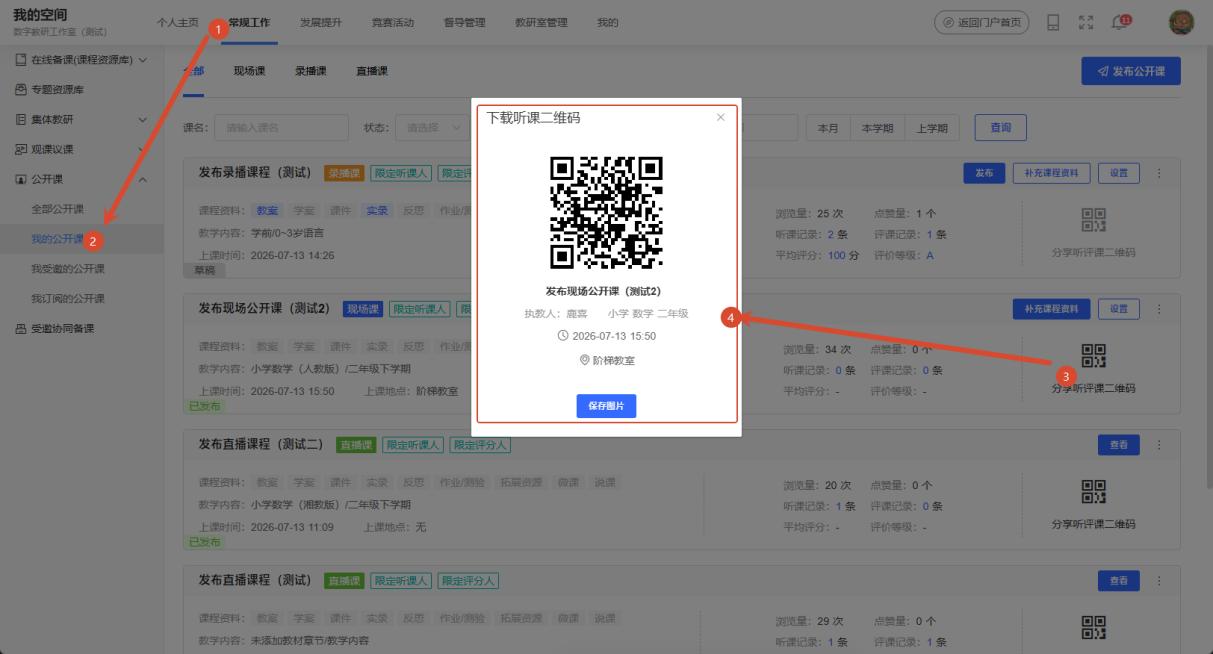
Task: Open the QR code icon for 发布直播课程（测试）
Action: tap(1094, 628)
